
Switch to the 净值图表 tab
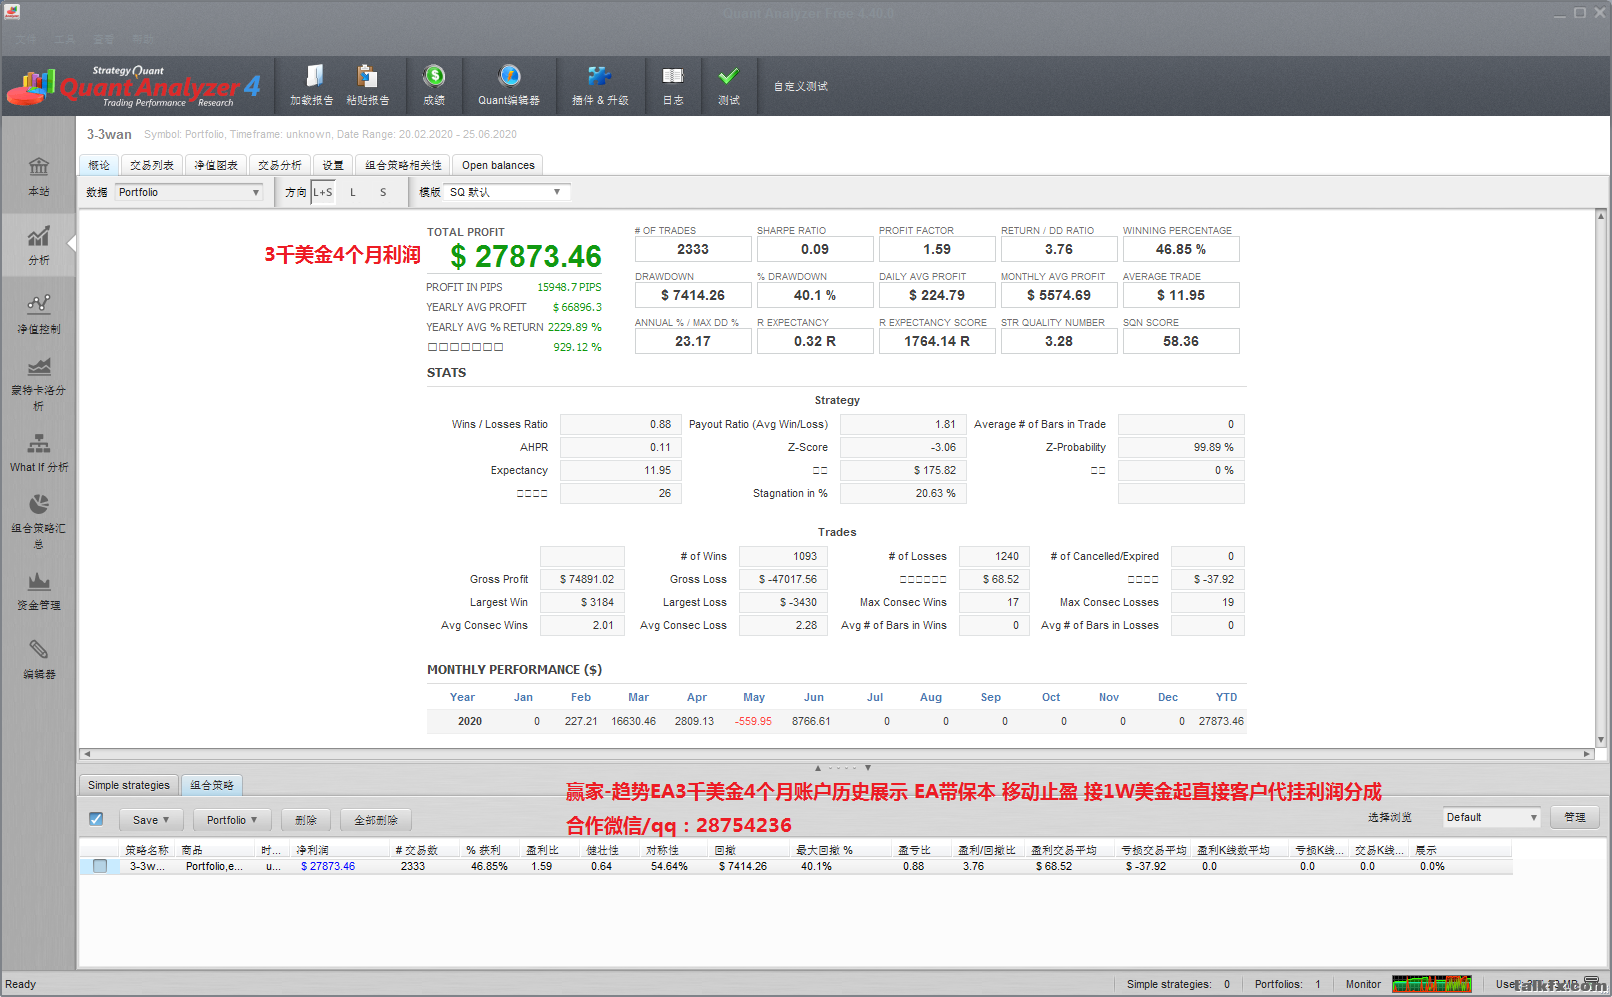click(216, 165)
